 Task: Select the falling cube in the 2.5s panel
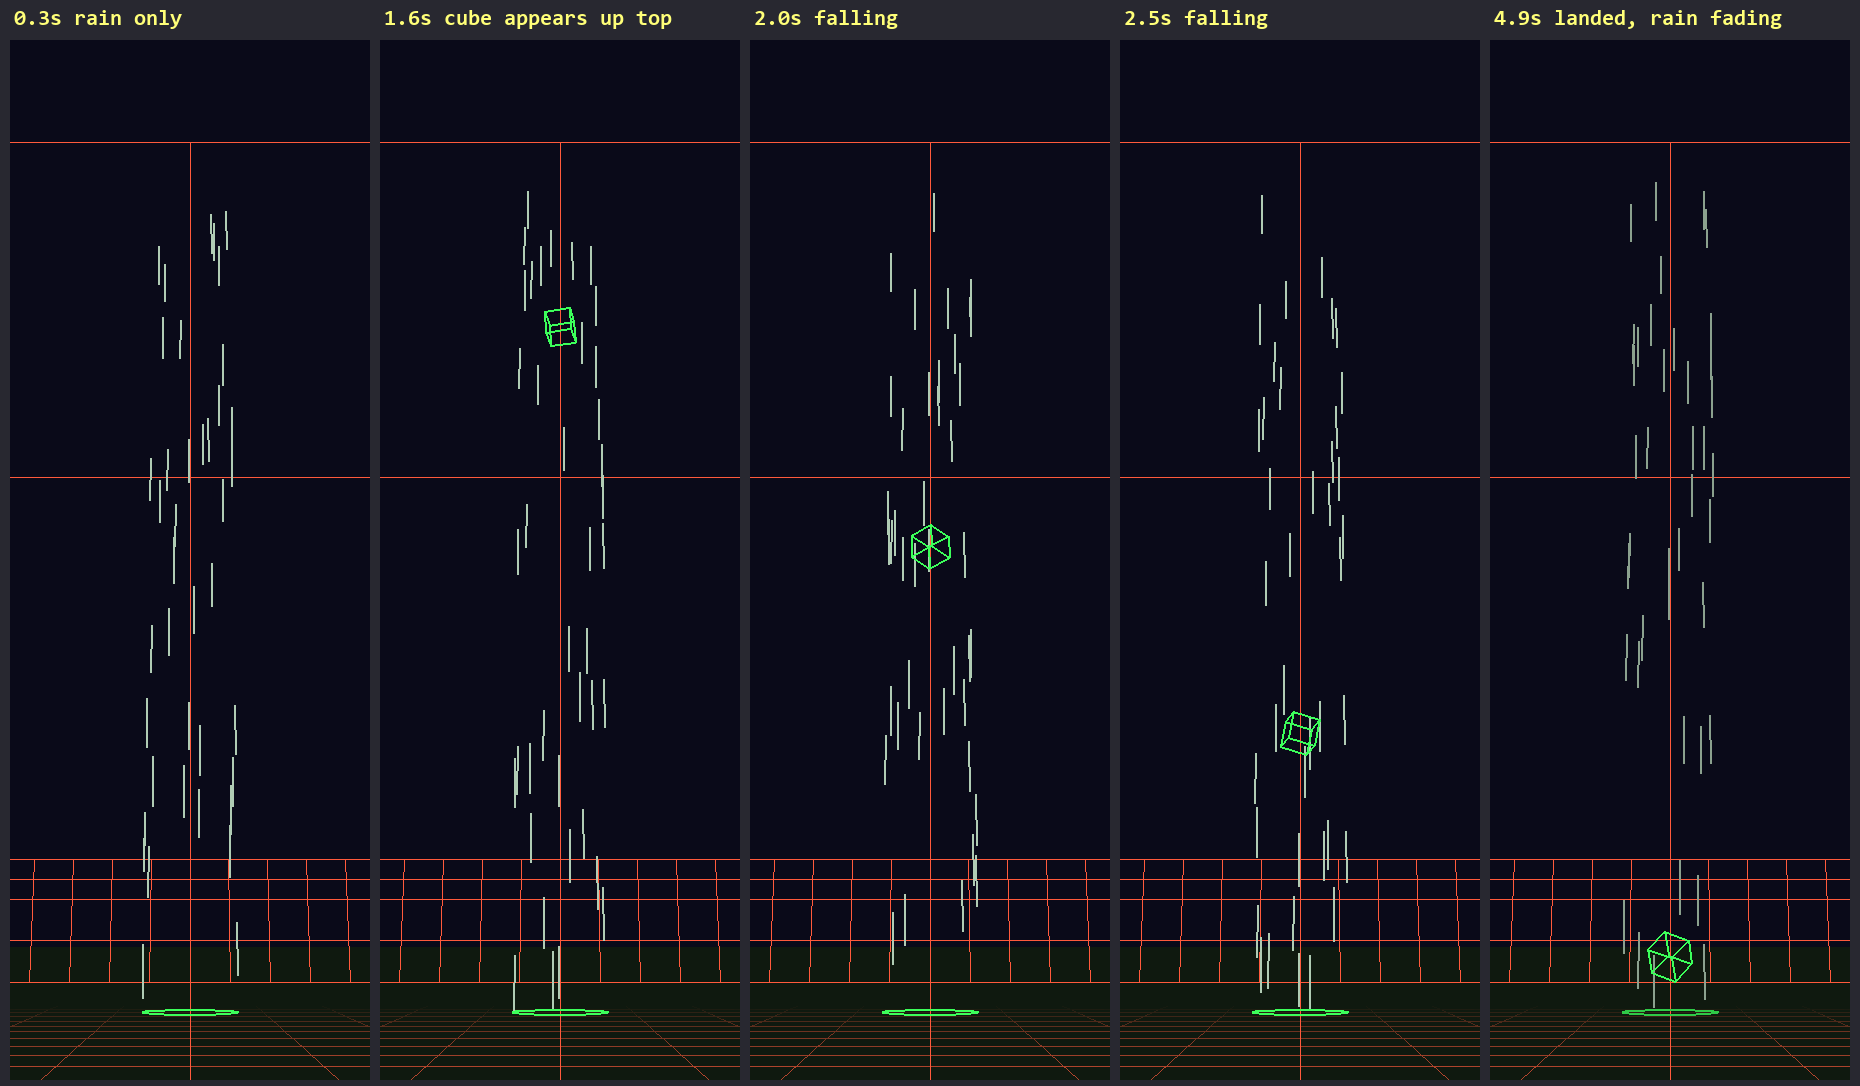point(1300,733)
